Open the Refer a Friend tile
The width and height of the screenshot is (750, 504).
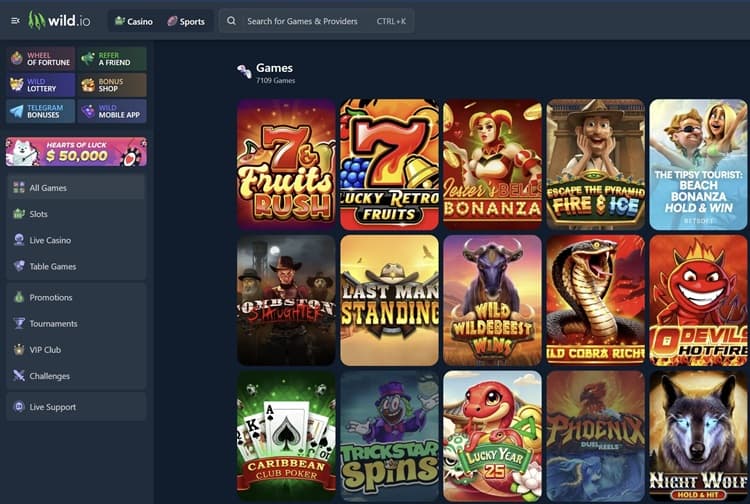(112, 59)
